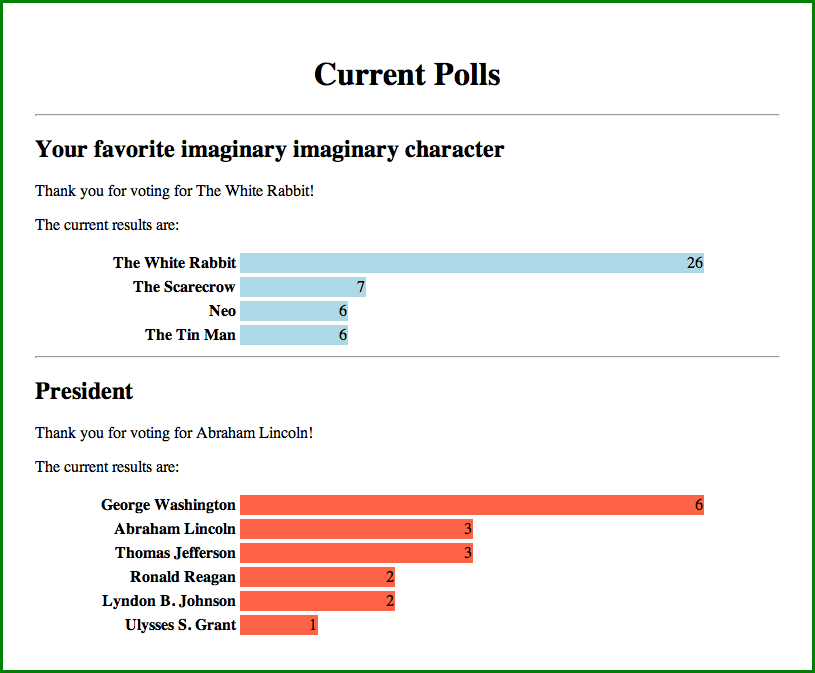This screenshot has width=815, height=673.
Task: Select the Ronald Reagan label
Action: point(183,577)
